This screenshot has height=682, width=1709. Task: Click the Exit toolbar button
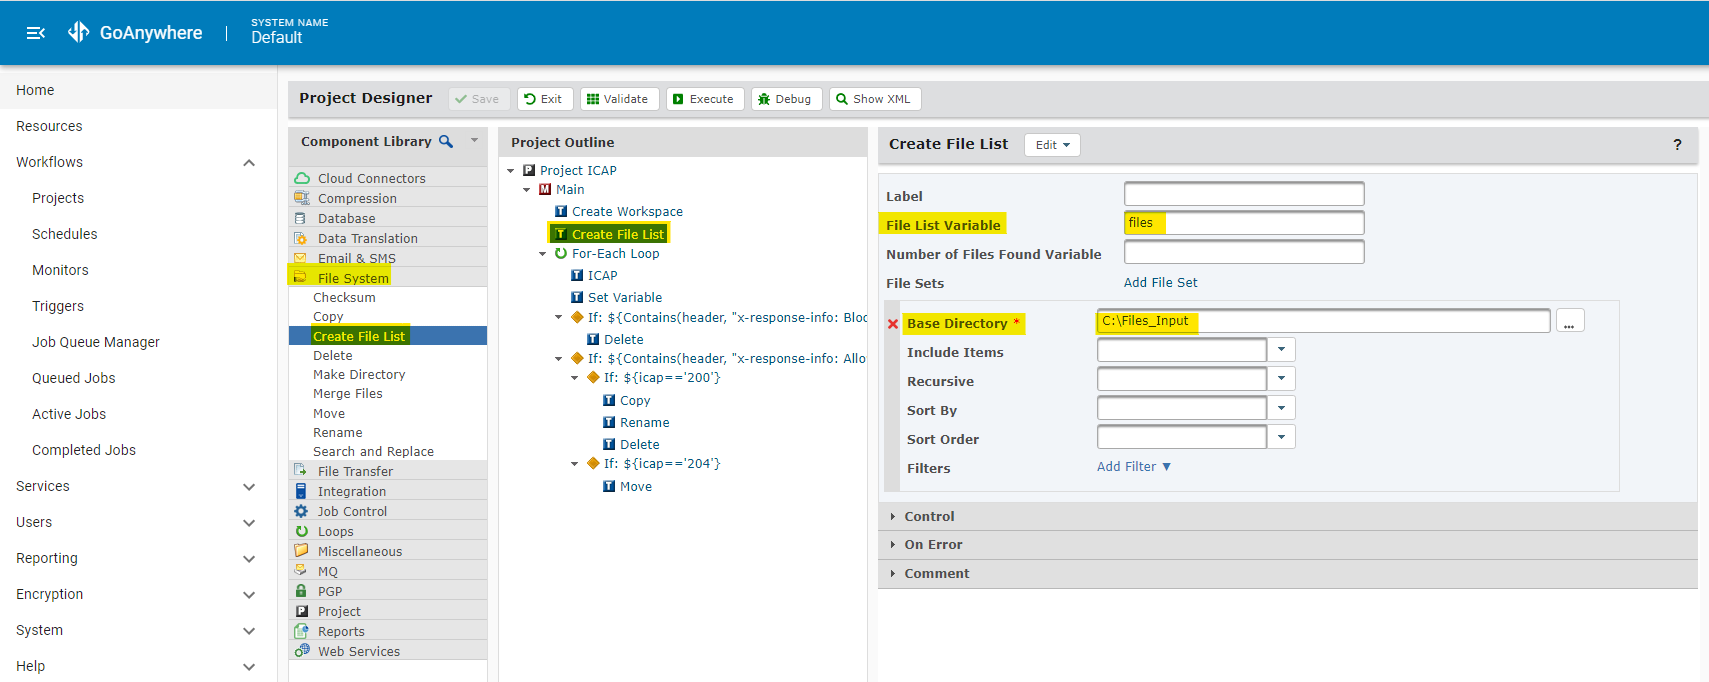(545, 99)
